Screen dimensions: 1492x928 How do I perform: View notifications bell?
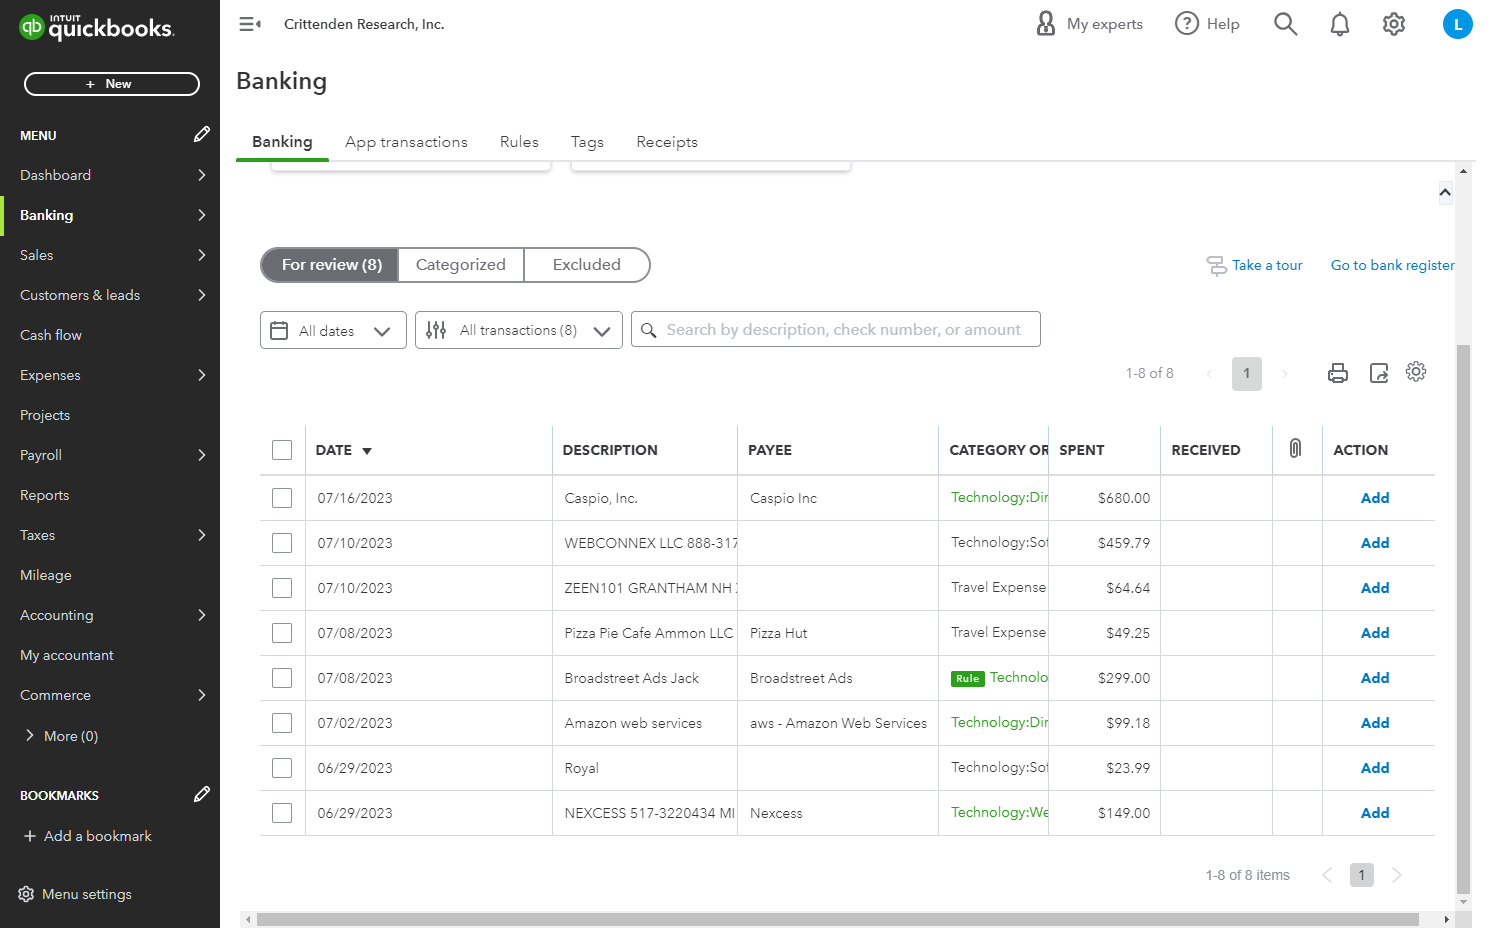tap(1340, 24)
